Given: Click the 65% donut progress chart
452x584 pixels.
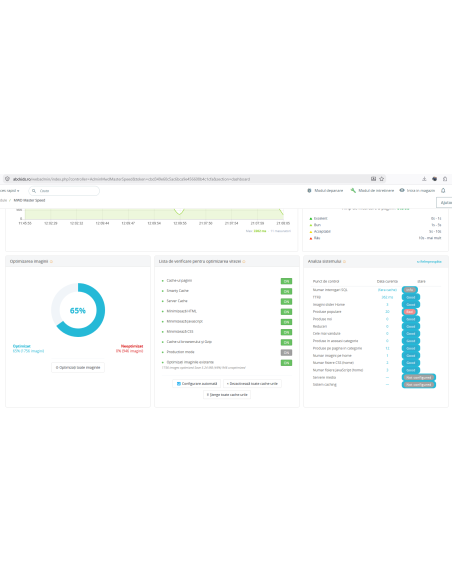Looking at the screenshot, I should pos(78,310).
